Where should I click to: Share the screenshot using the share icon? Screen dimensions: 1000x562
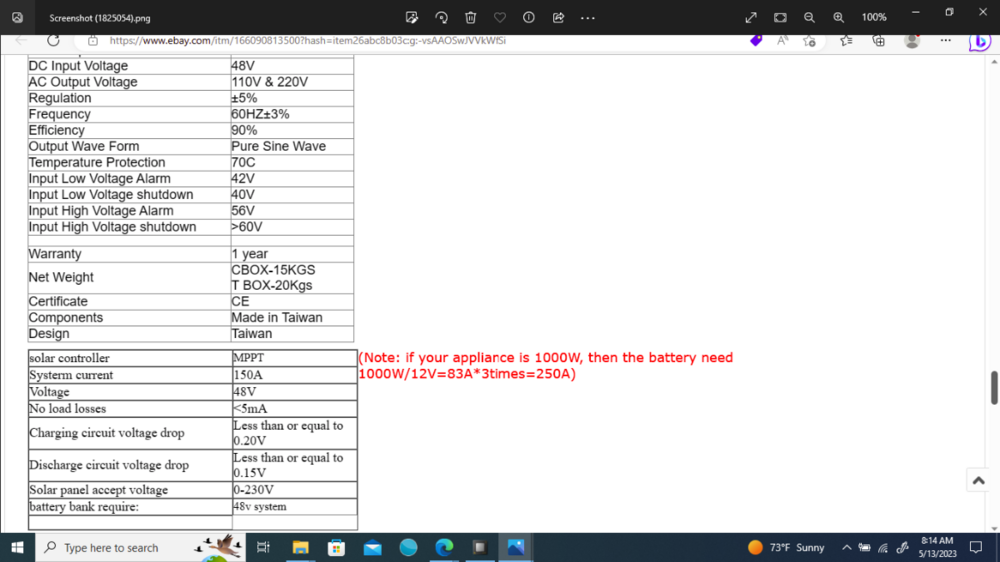[x=558, y=18]
